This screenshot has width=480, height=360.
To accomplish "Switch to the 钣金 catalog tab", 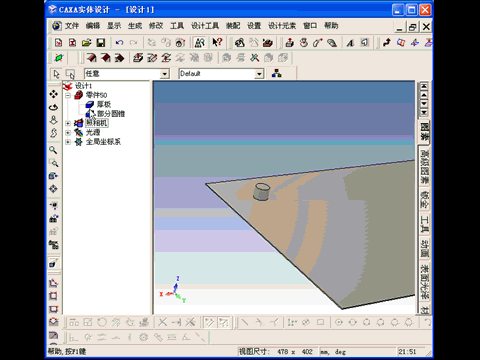I will [x=424, y=200].
